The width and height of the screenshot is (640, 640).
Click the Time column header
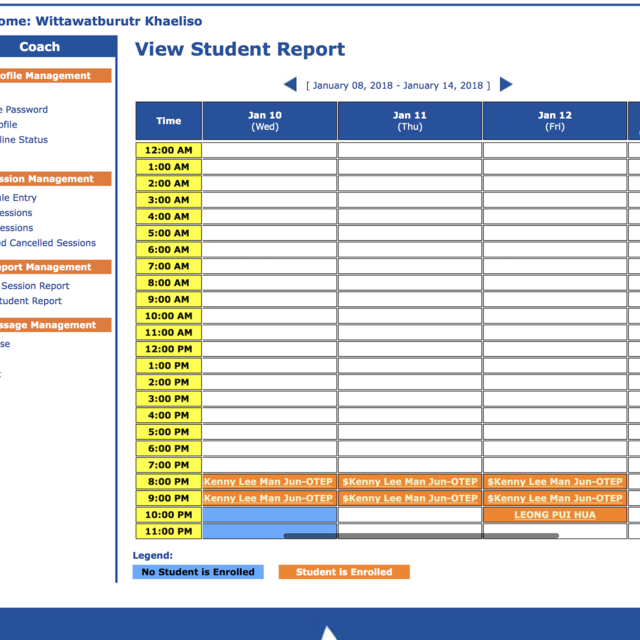pyautogui.click(x=169, y=121)
